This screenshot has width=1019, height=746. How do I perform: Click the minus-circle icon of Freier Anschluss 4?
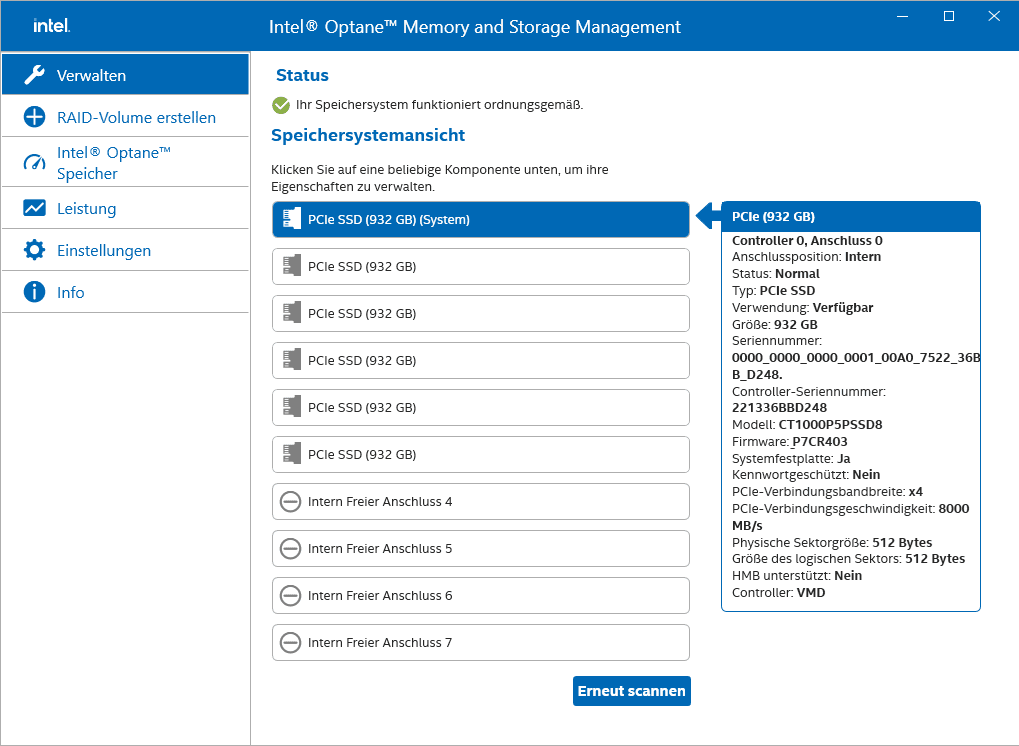click(290, 502)
